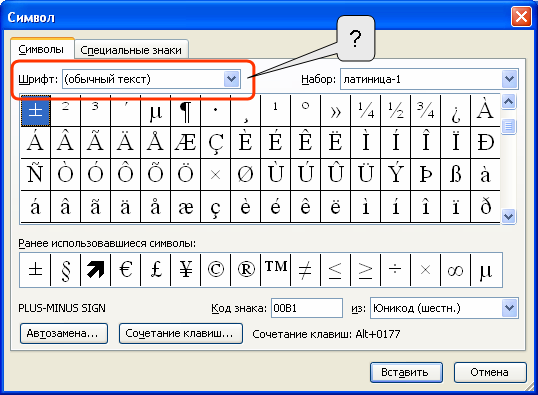Pick the lowercase à in the third row

coord(486,174)
